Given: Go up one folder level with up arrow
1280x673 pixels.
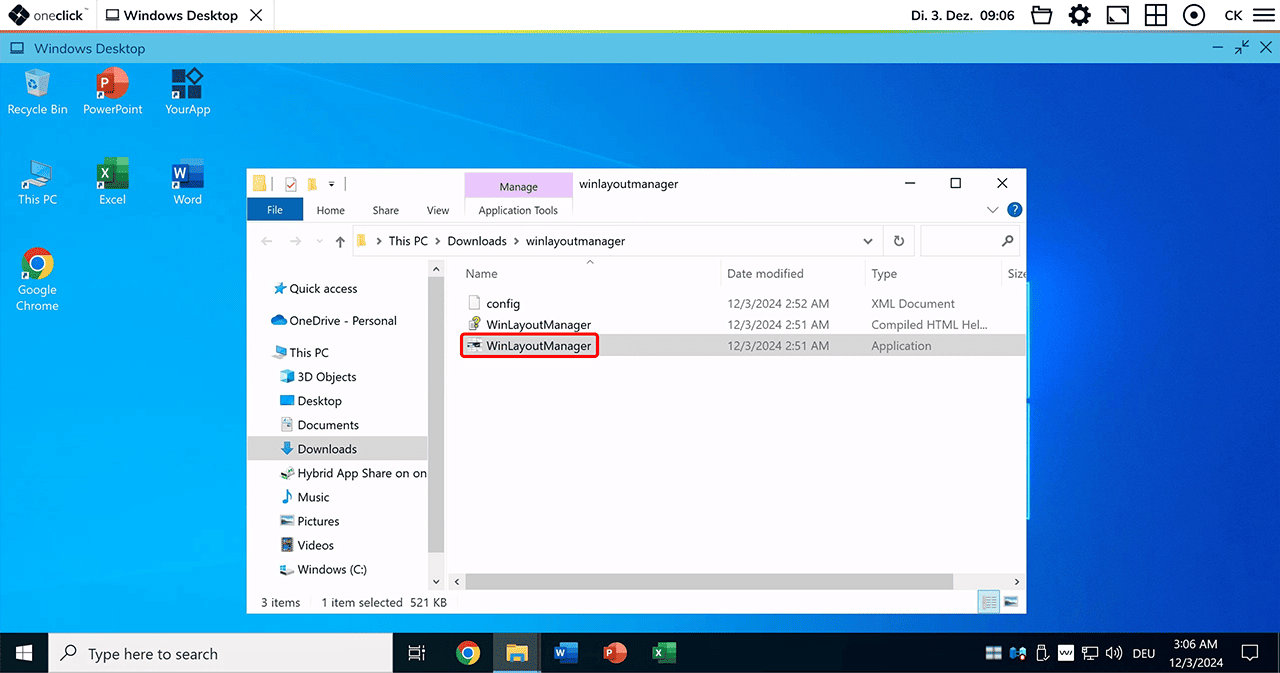Looking at the screenshot, I should pyautogui.click(x=340, y=241).
